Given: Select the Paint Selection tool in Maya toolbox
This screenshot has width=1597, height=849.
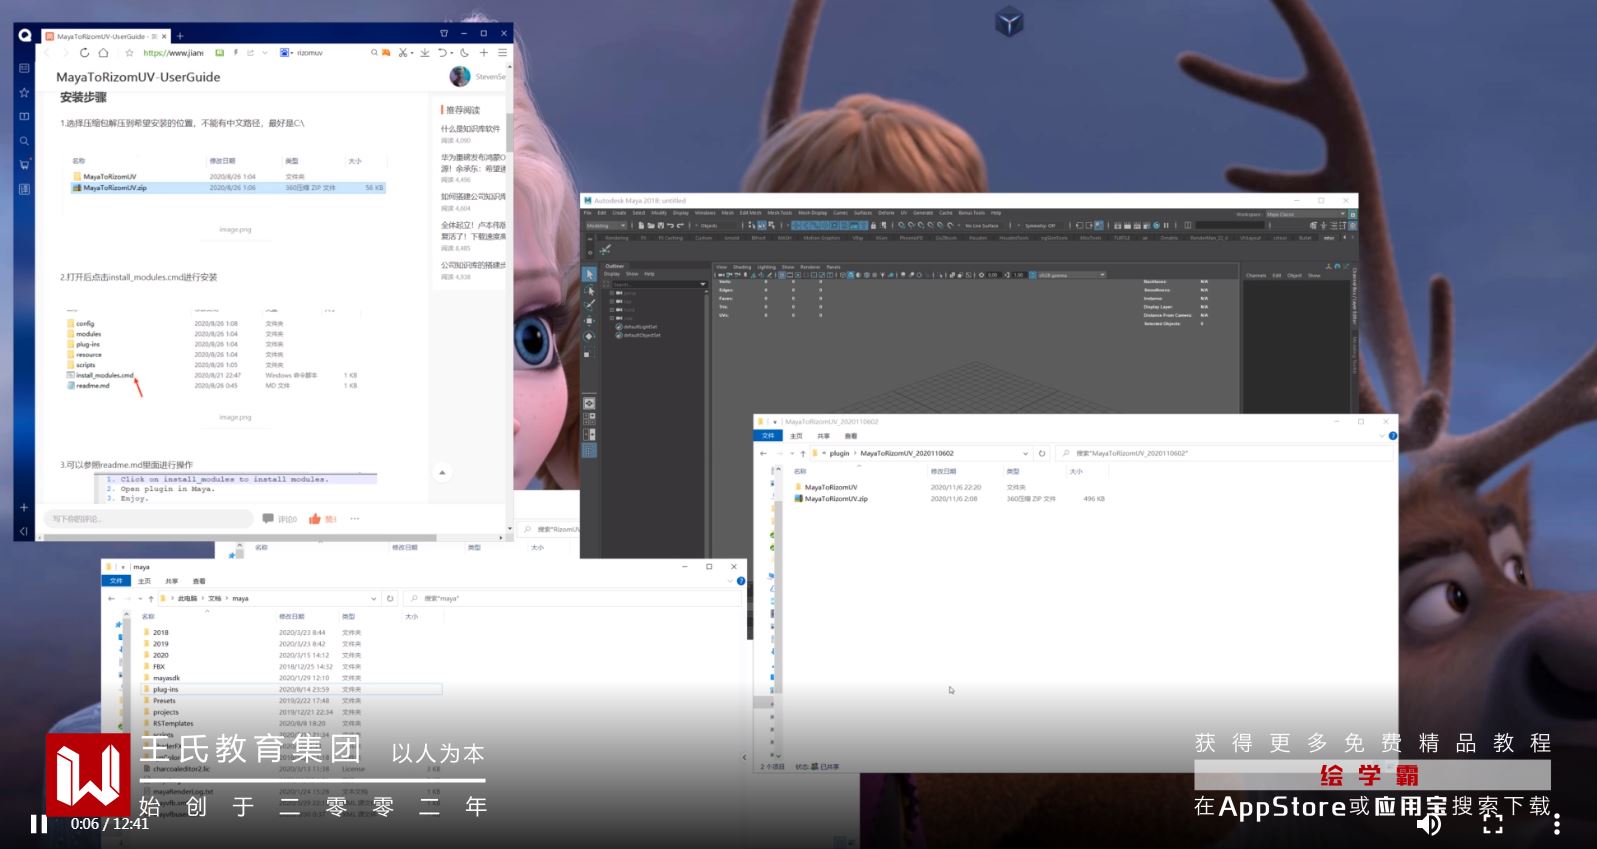Looking at the screenshot, I should 590,305.
